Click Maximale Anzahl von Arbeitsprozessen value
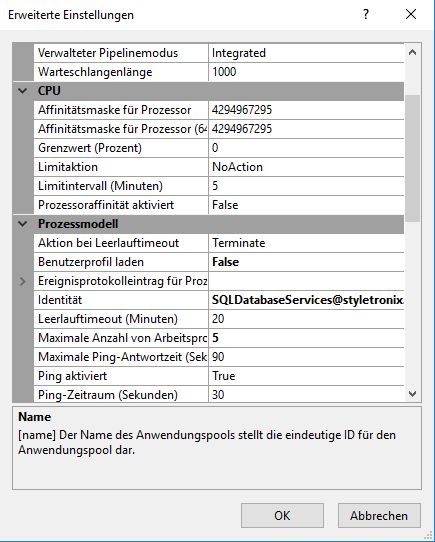Image resolution: width=435 pixels, height=542 pixels. pos(306,338)
